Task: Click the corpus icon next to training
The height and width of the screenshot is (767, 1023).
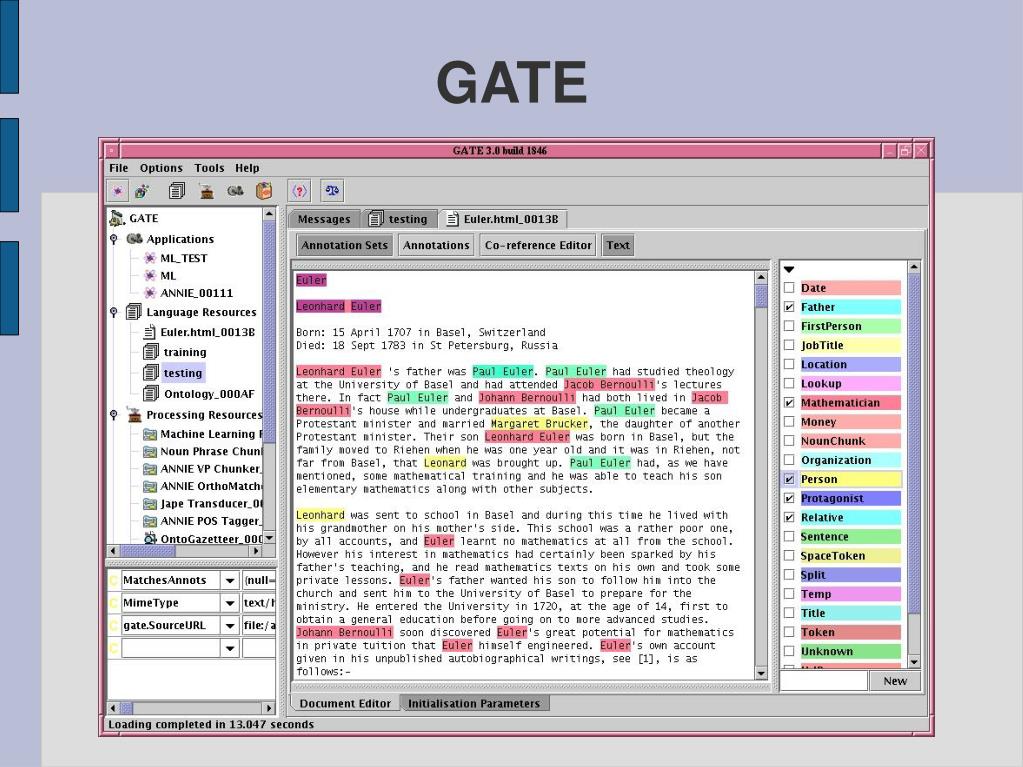Action: pos(151,352)
